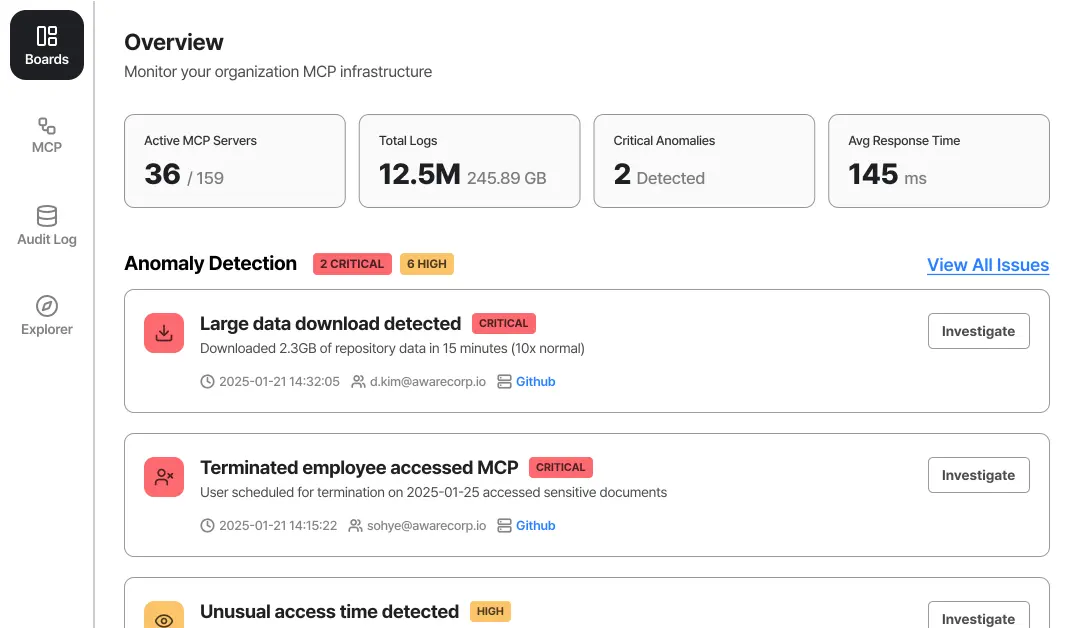This screenshot has width=1080, height=628.
Task: Open Github link under large data download
Action: click(535, 382)
